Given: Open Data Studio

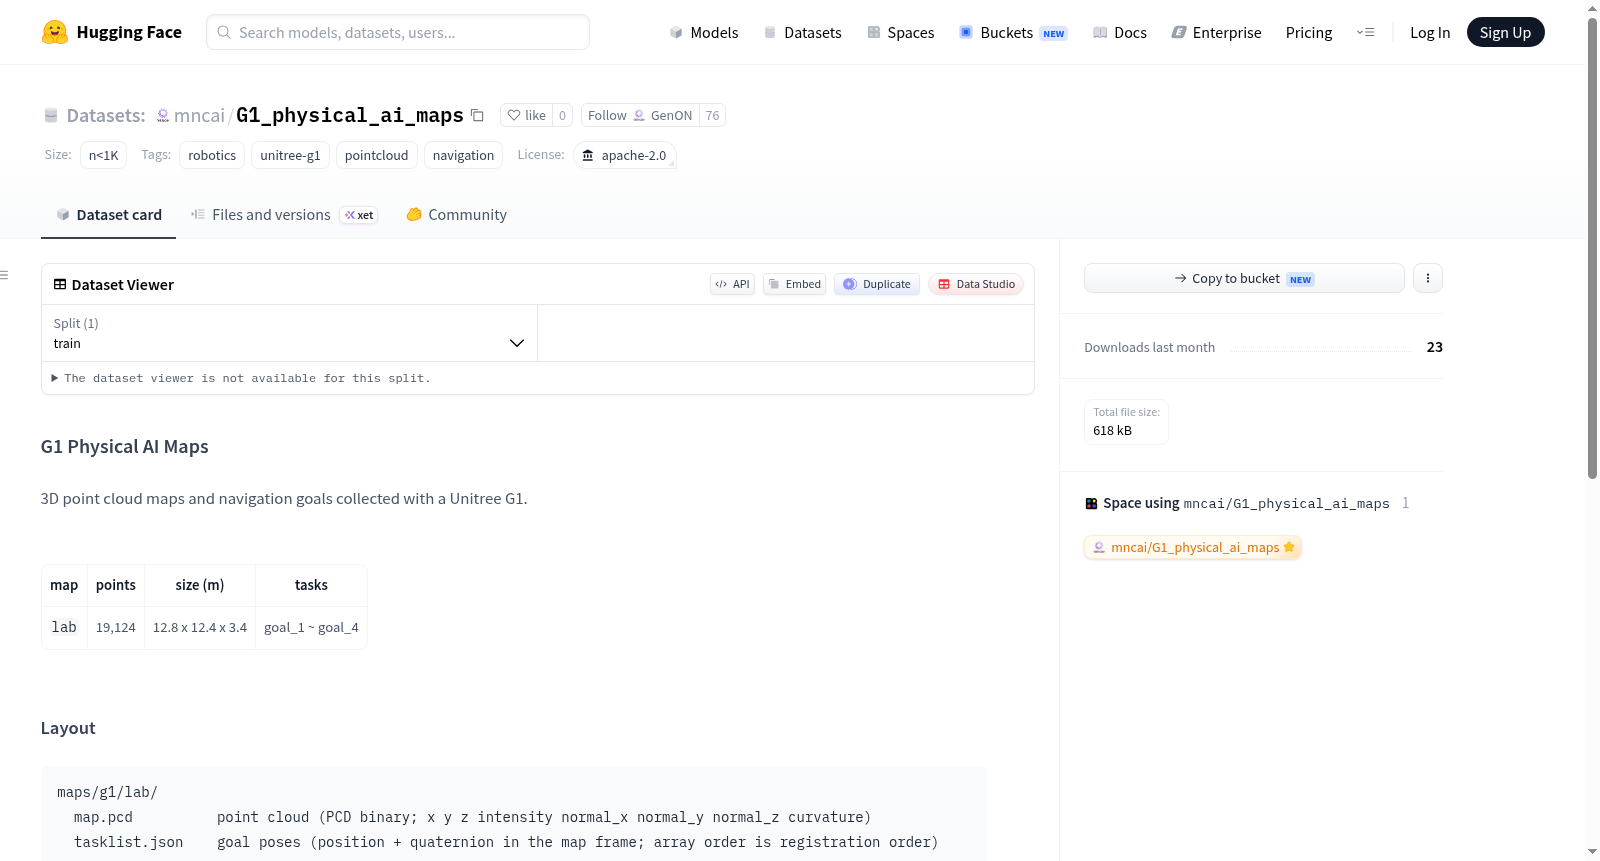Looking at the screenshot, I should pos(976,284).
